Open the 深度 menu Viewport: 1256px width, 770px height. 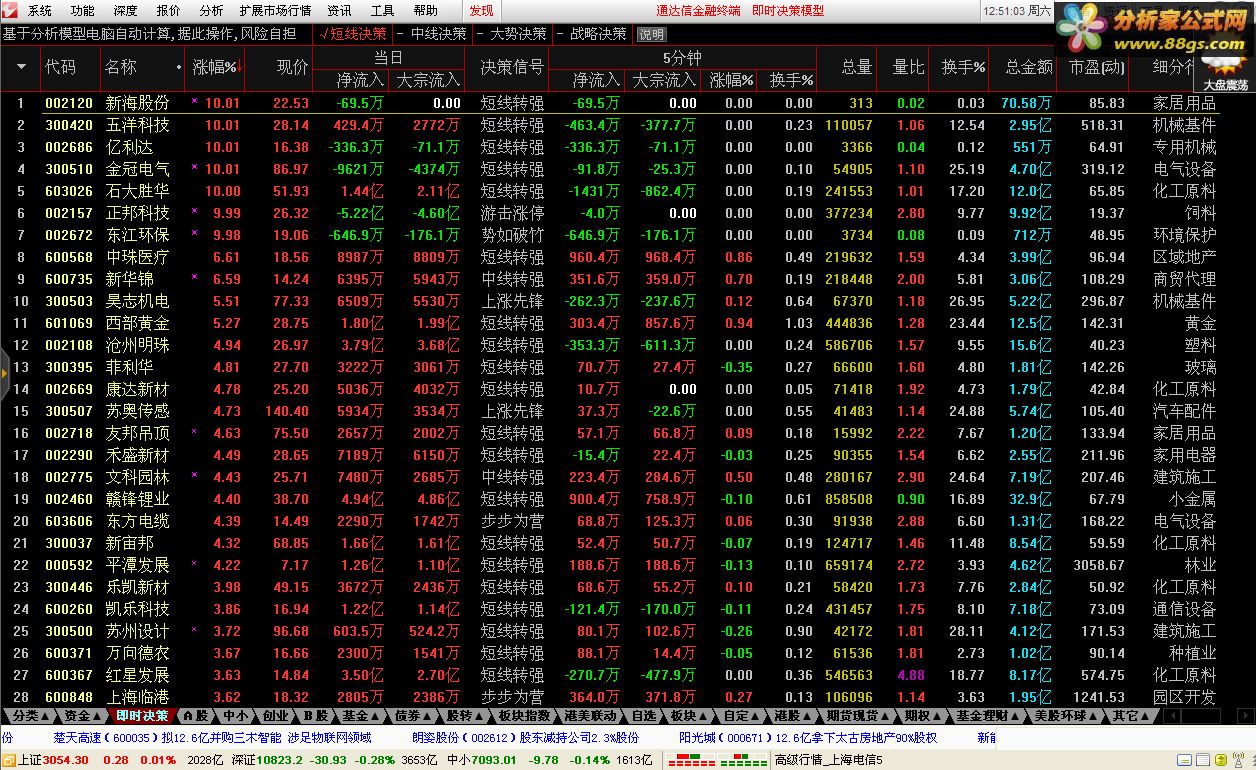pyautogui.click(x=126, y=11)
